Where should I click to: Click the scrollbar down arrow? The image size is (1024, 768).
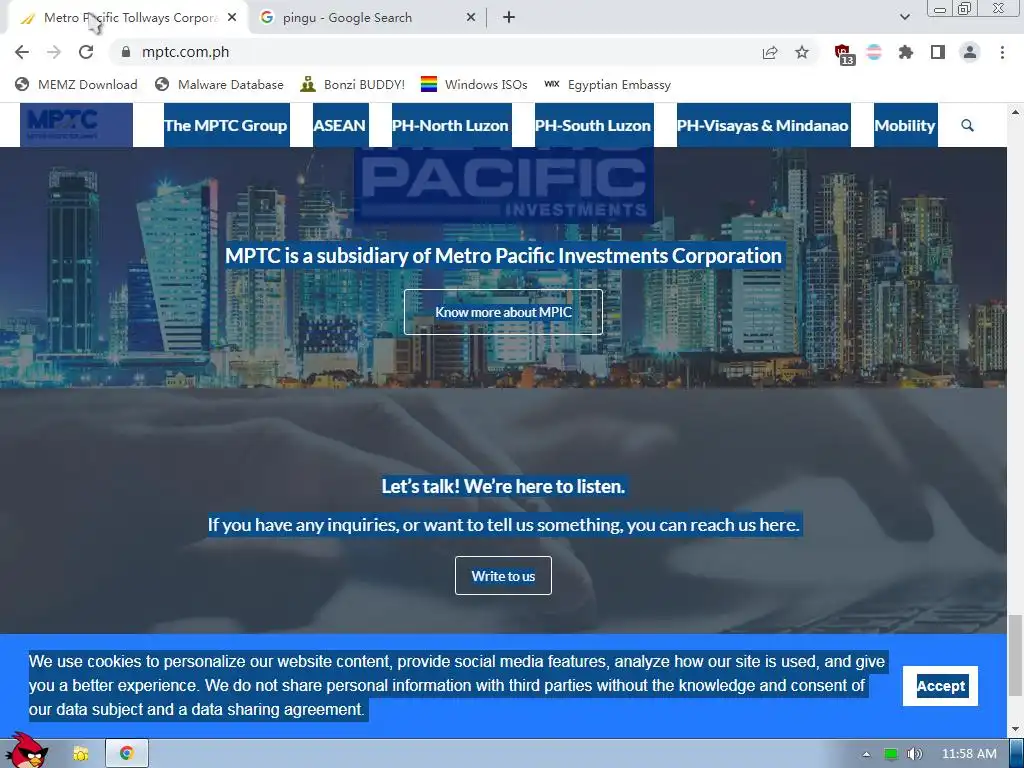click(x=1016, y=729)
